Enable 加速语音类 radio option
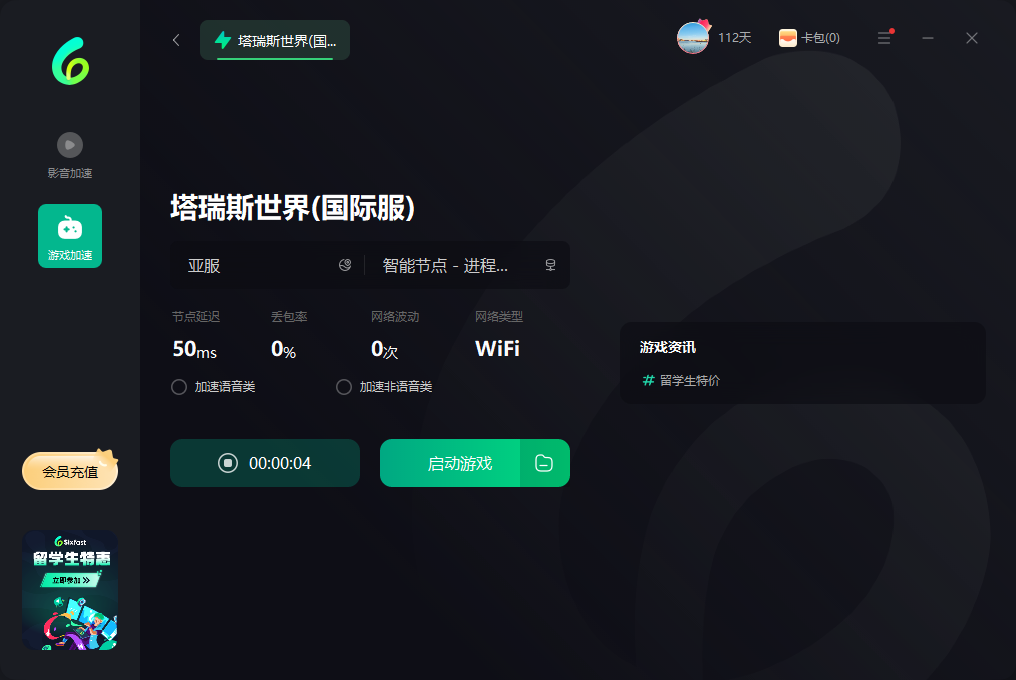Screen dimensions: 1016x680 179,387
